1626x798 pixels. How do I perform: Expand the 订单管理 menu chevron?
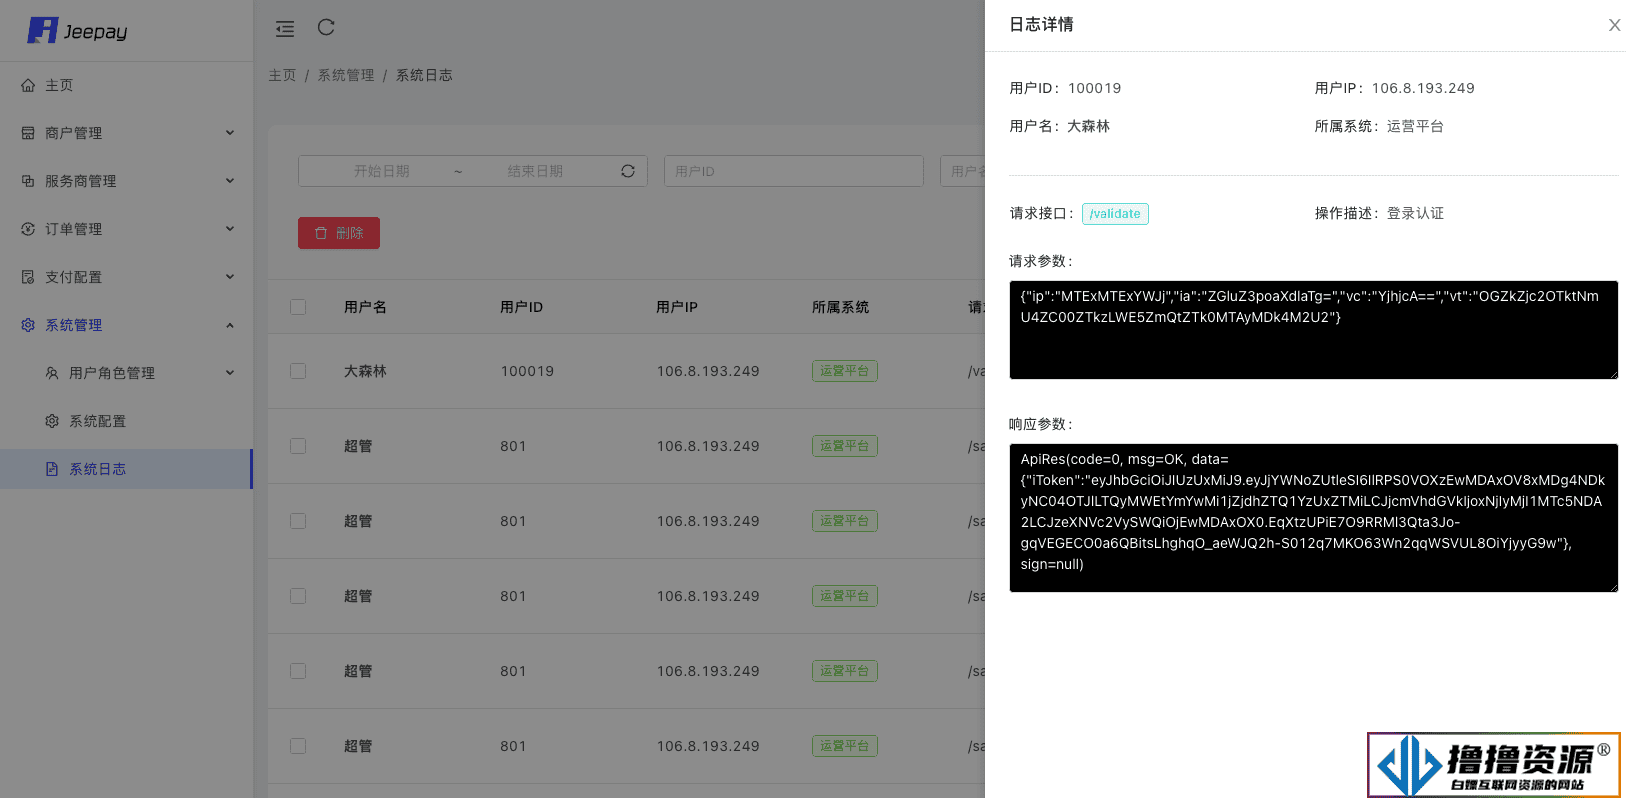click(x=230, y=229)
